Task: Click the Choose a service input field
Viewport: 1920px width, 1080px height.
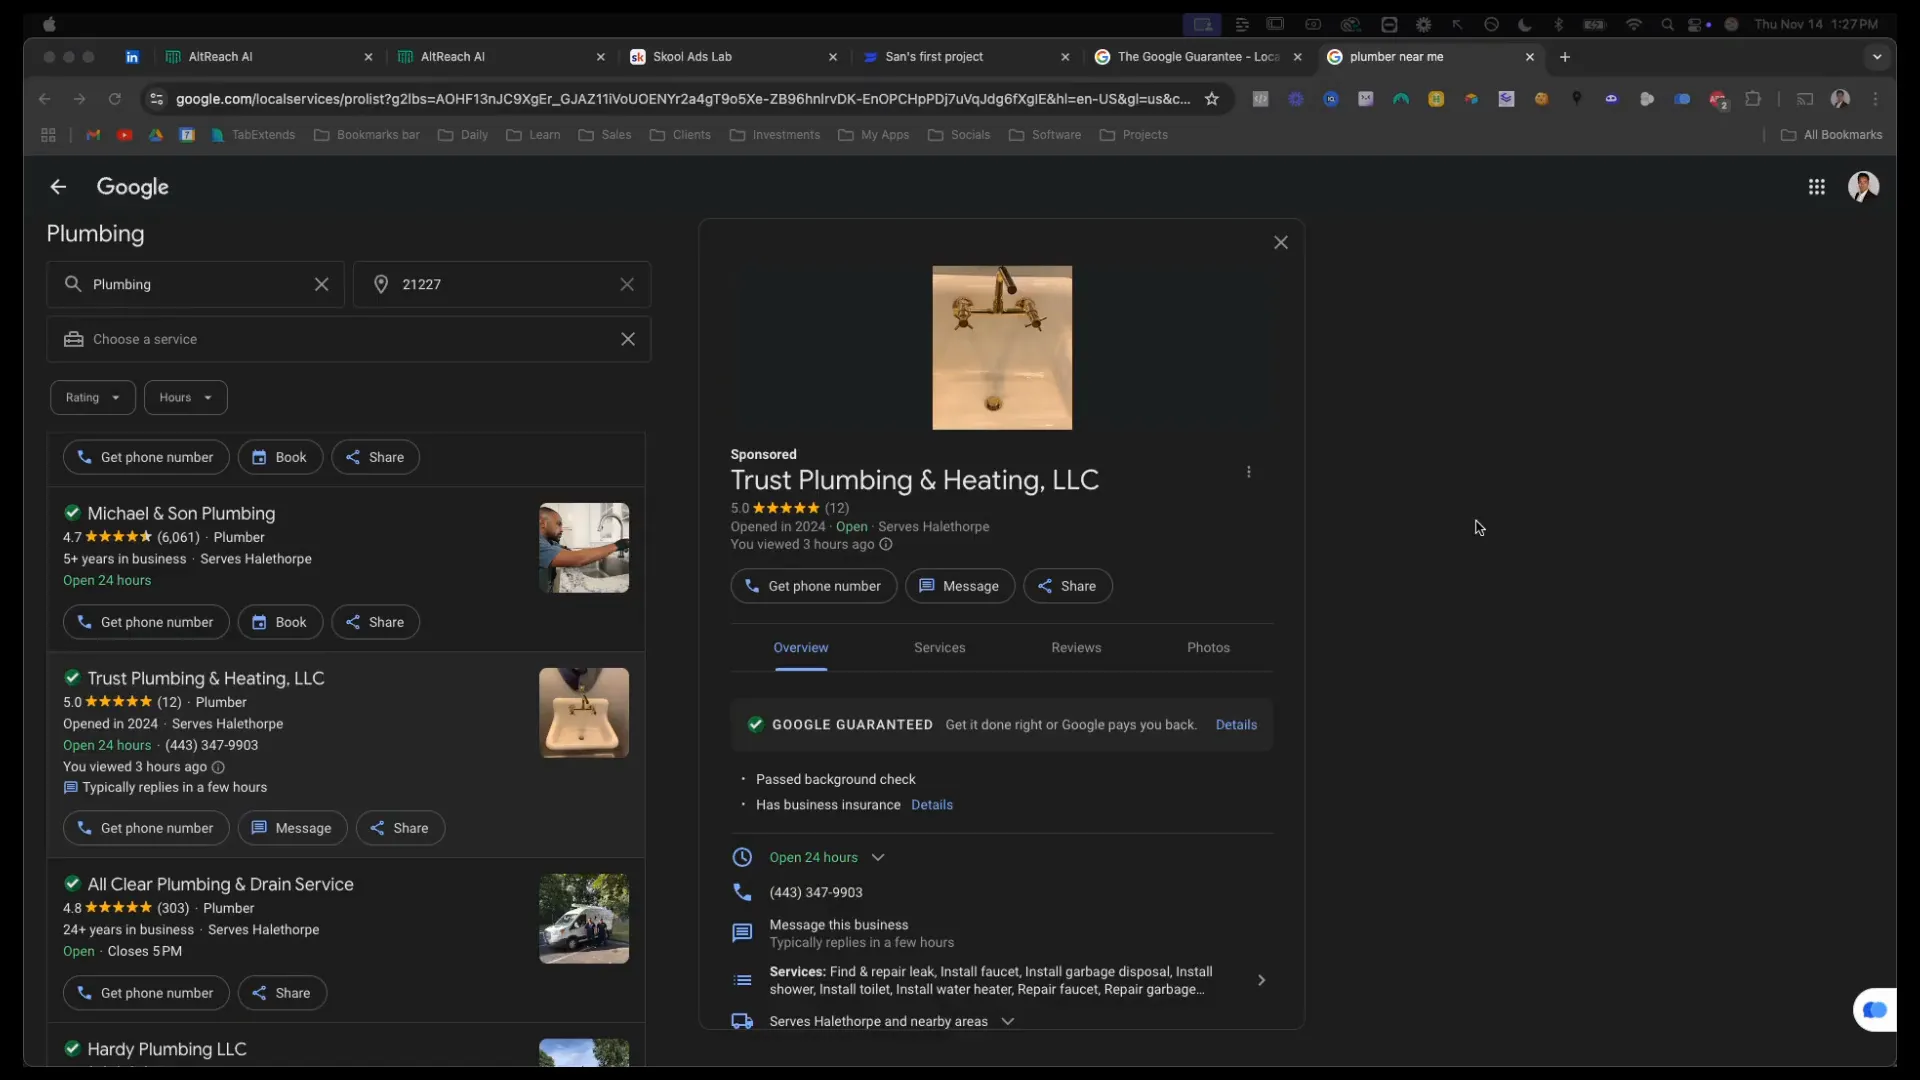Action: [340, 340]
